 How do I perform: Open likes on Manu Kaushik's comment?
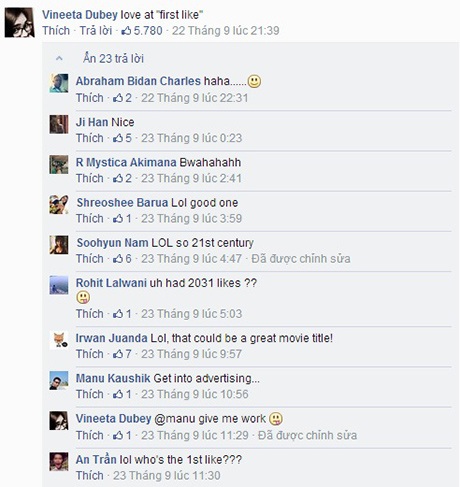(122, 394)
